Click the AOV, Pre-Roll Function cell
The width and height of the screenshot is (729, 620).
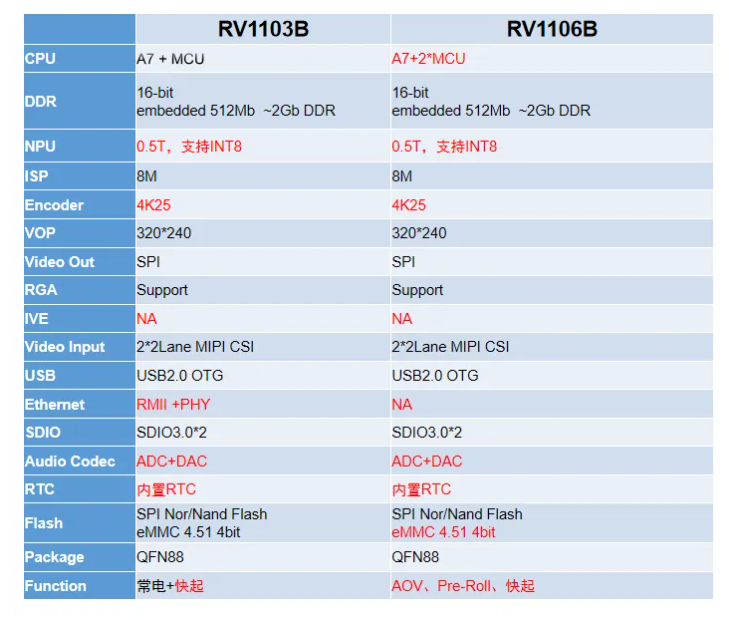tap(462, 586)
